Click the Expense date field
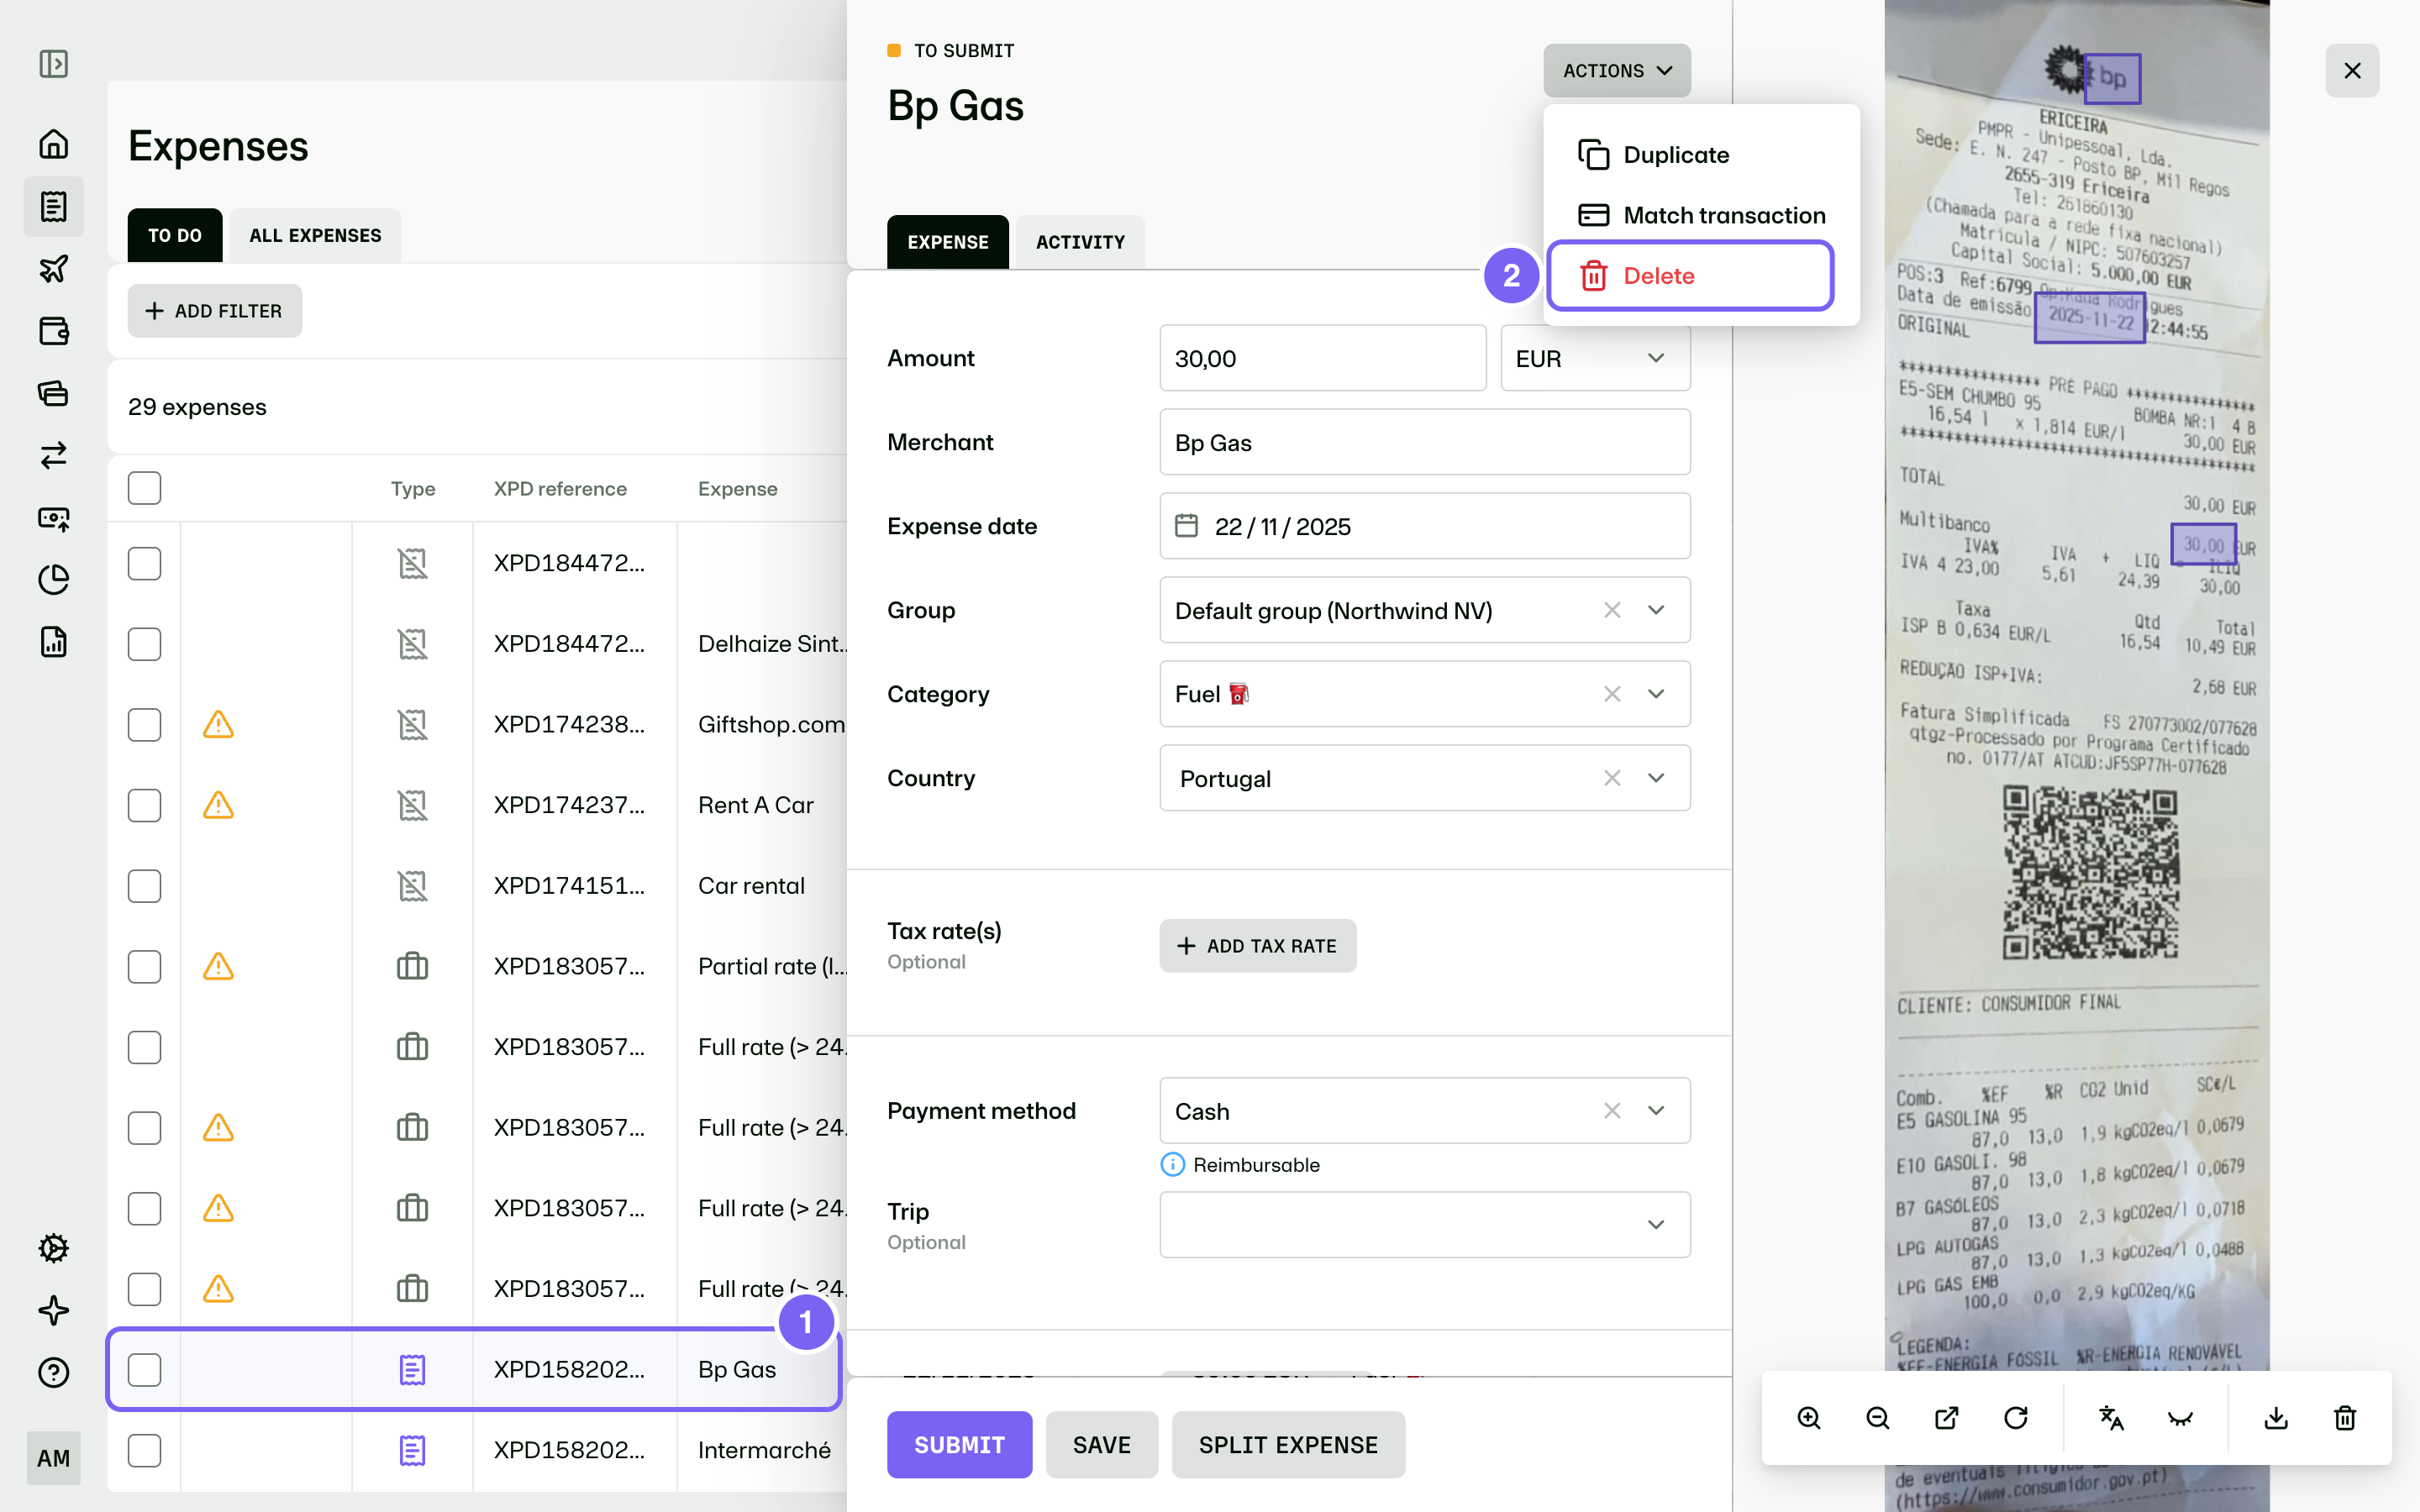Screen dimensions: 2420x1512 (x=1425, y=526)
